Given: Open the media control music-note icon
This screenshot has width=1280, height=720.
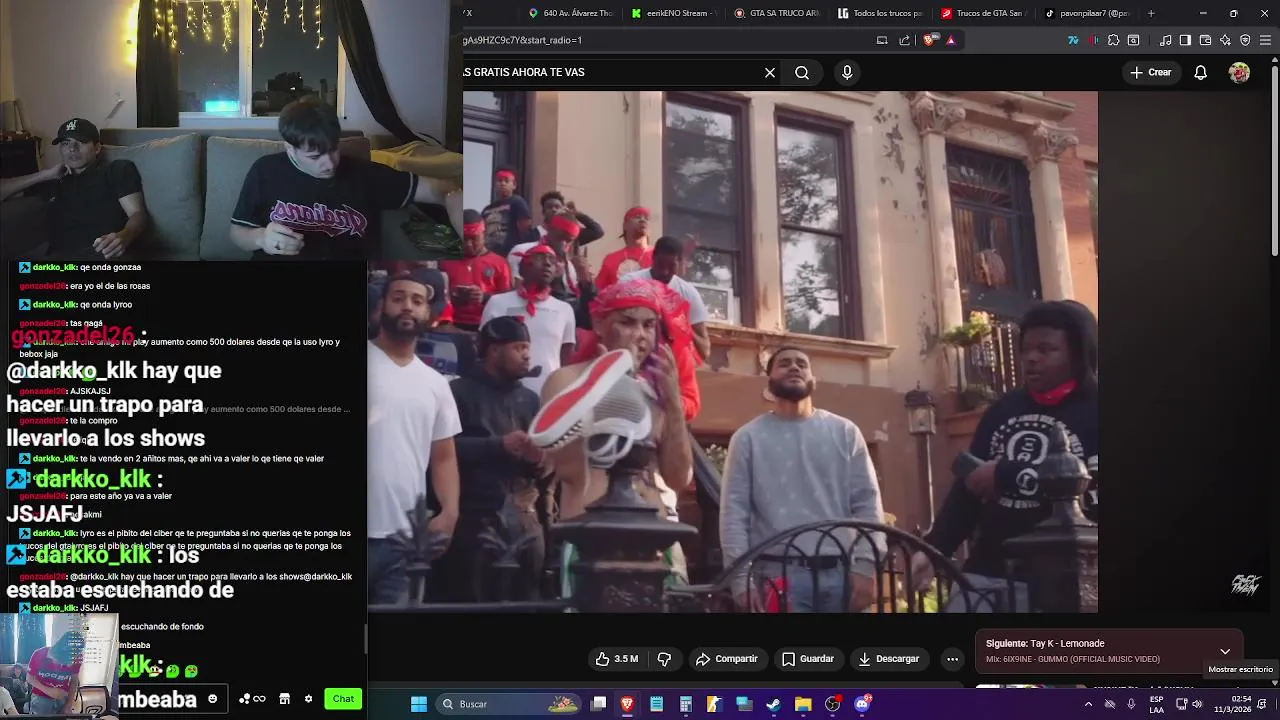Looking at the screenshot, I should tap(1165, 40).
